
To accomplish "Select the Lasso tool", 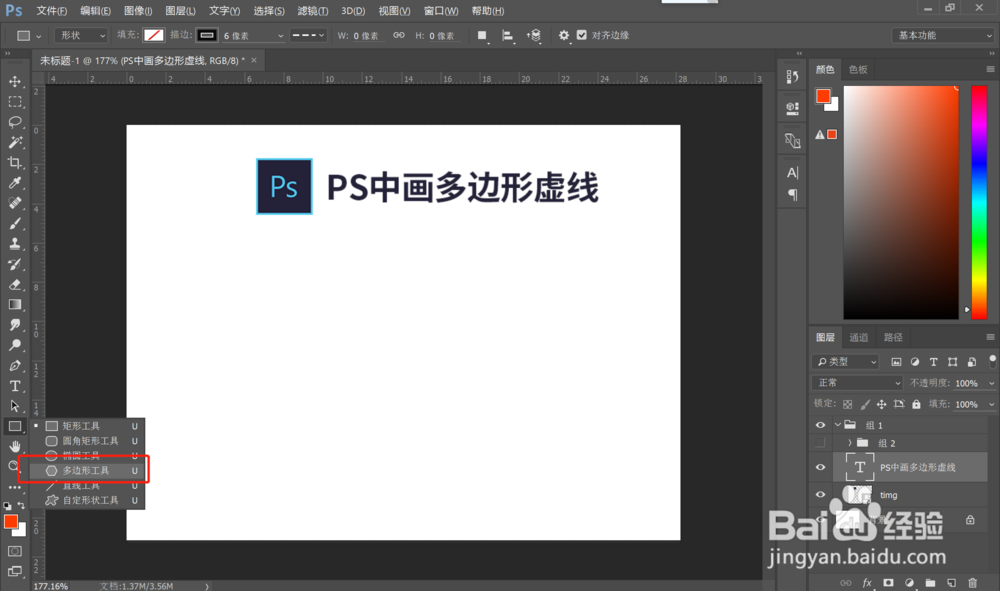I will click(x=15, y=122).
